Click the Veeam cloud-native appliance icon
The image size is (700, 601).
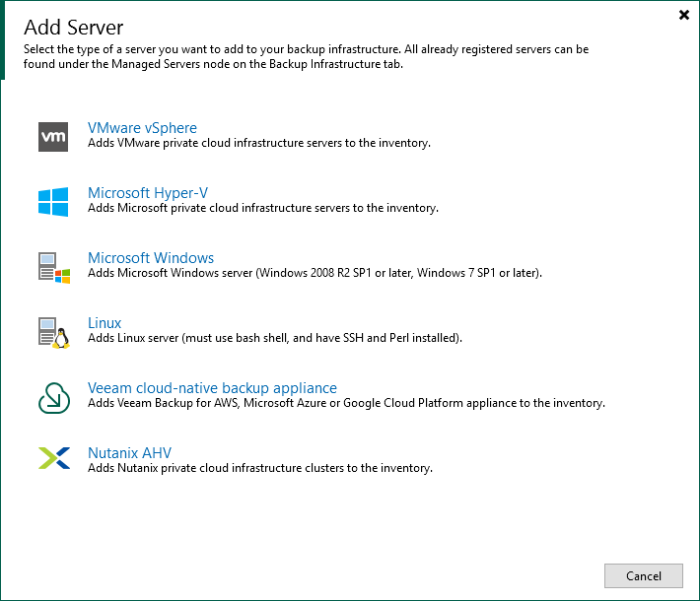point(54,398)
